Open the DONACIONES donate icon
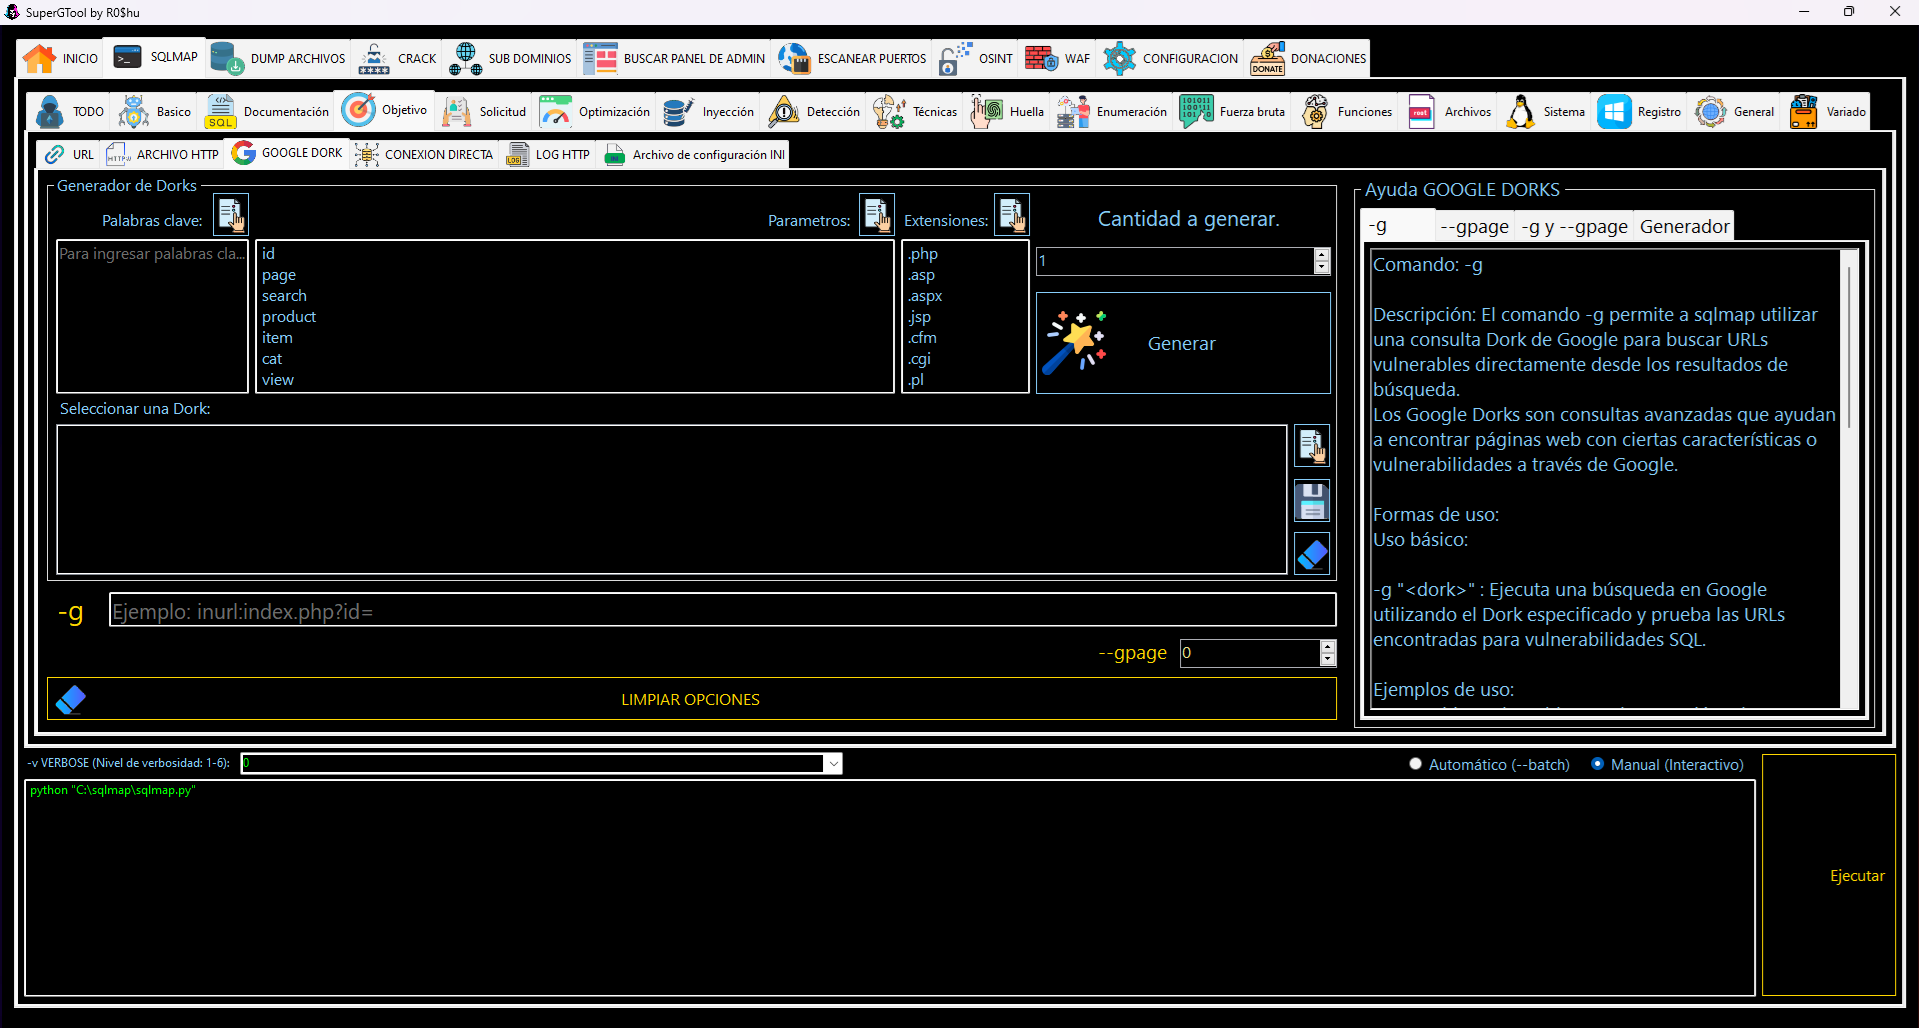 [1267, 58]
